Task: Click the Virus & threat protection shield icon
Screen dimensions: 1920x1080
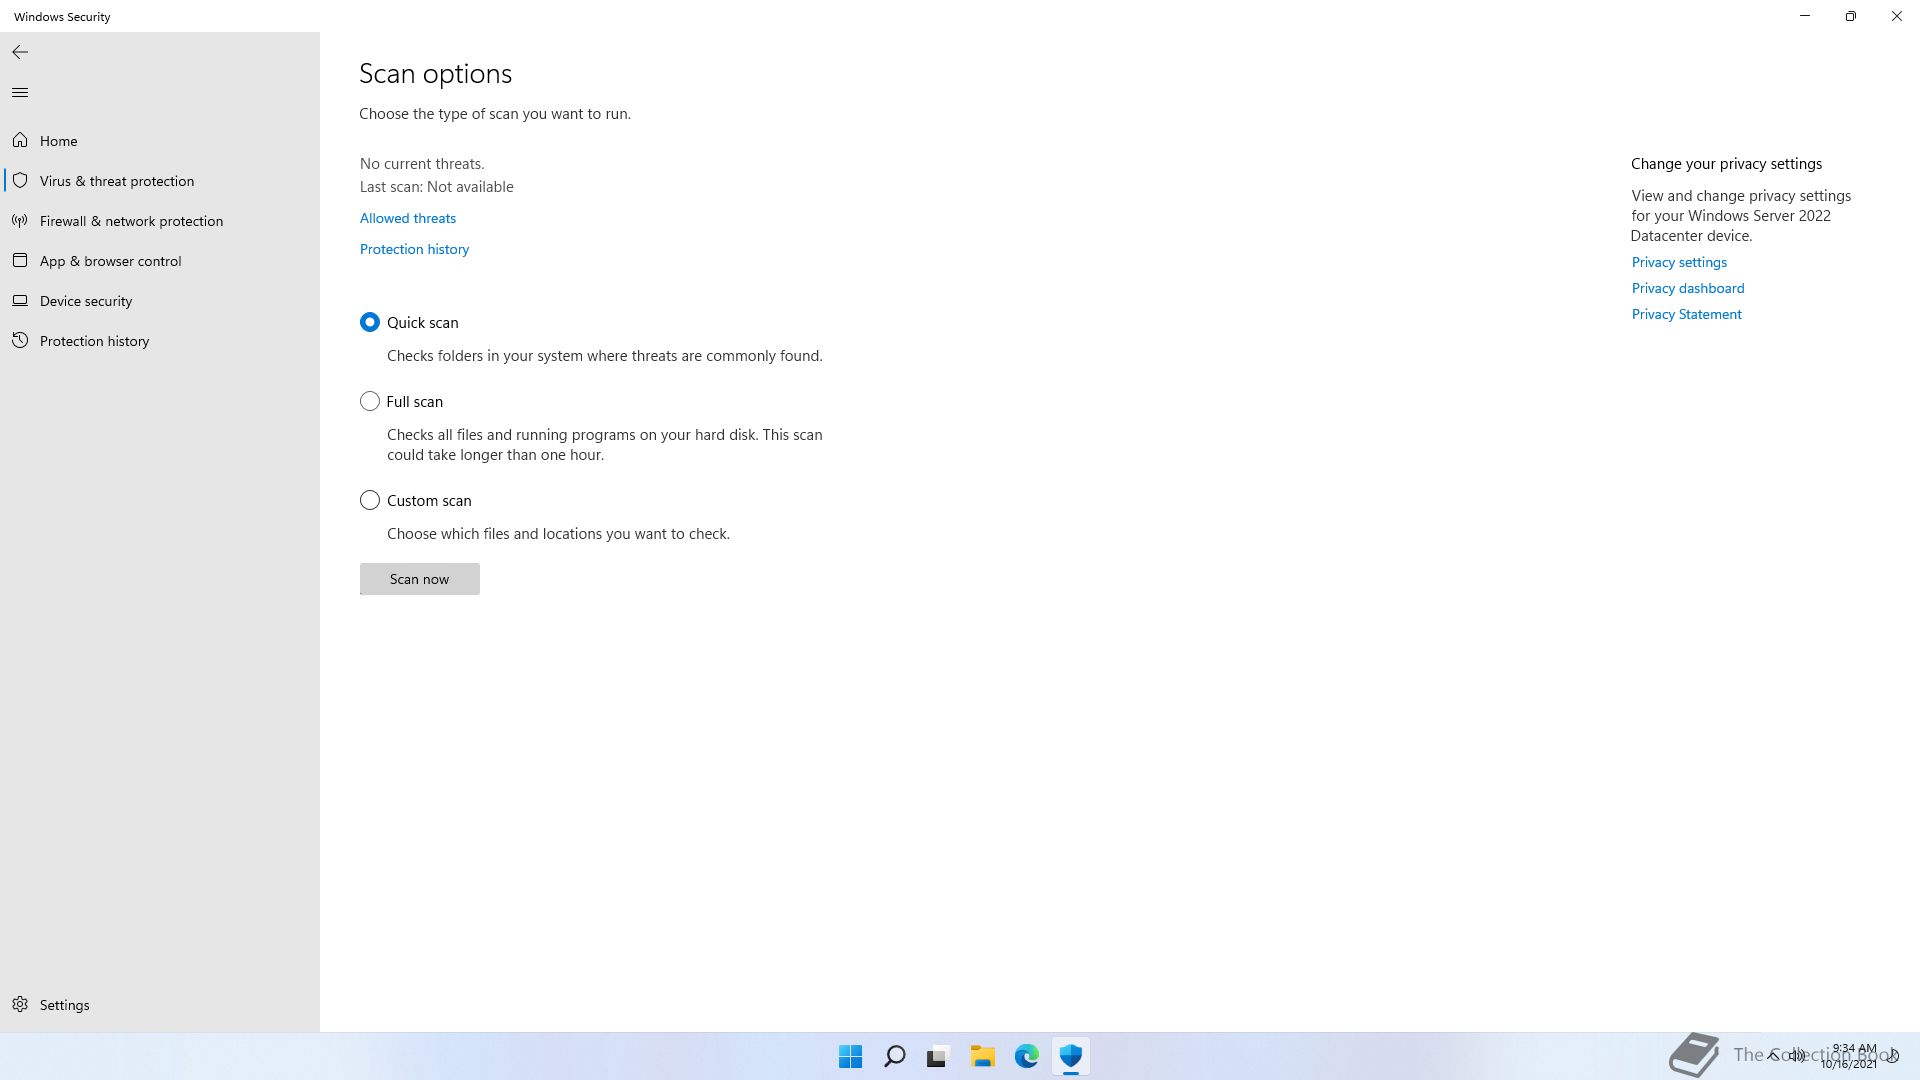Action: coord(20,180)
